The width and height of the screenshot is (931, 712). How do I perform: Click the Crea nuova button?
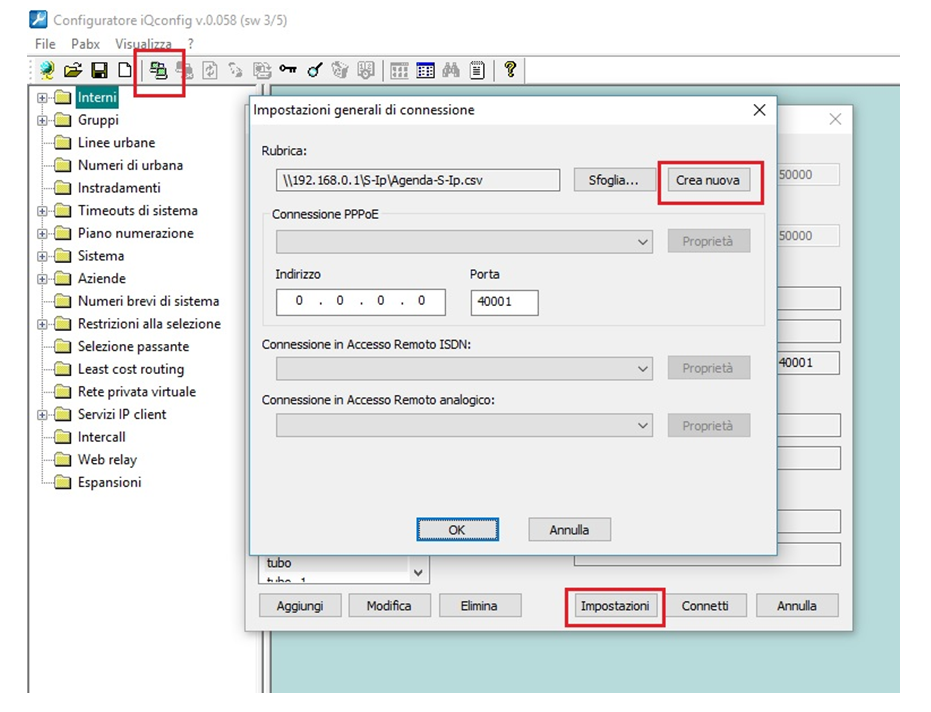coord(708,180)
